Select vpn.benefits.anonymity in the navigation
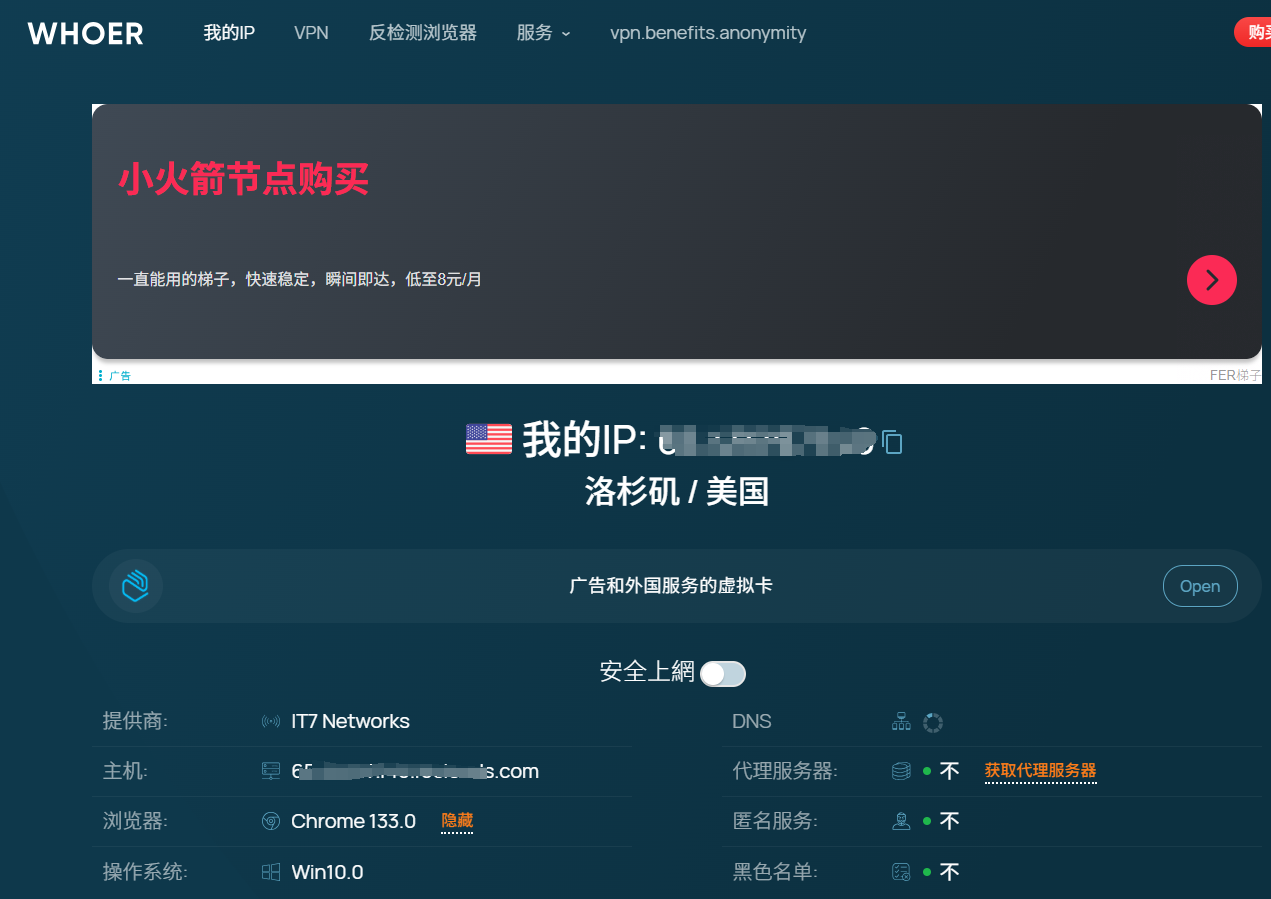Image resolution: width=1271 pixels, height=899 pixels. tap(708, 33)
